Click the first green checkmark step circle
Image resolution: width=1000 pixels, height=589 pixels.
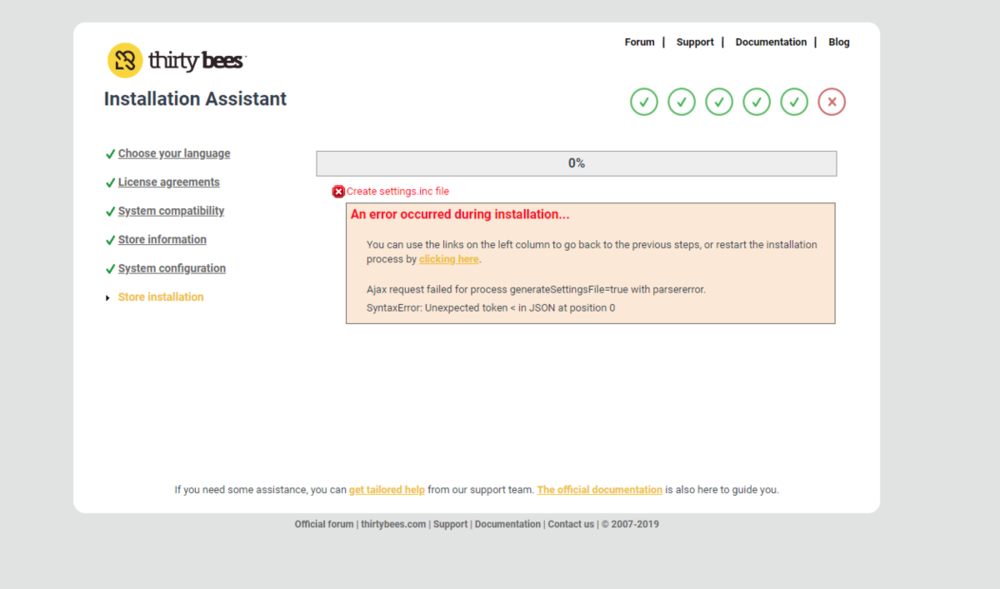pyautogui.click(x=644, y=102)
